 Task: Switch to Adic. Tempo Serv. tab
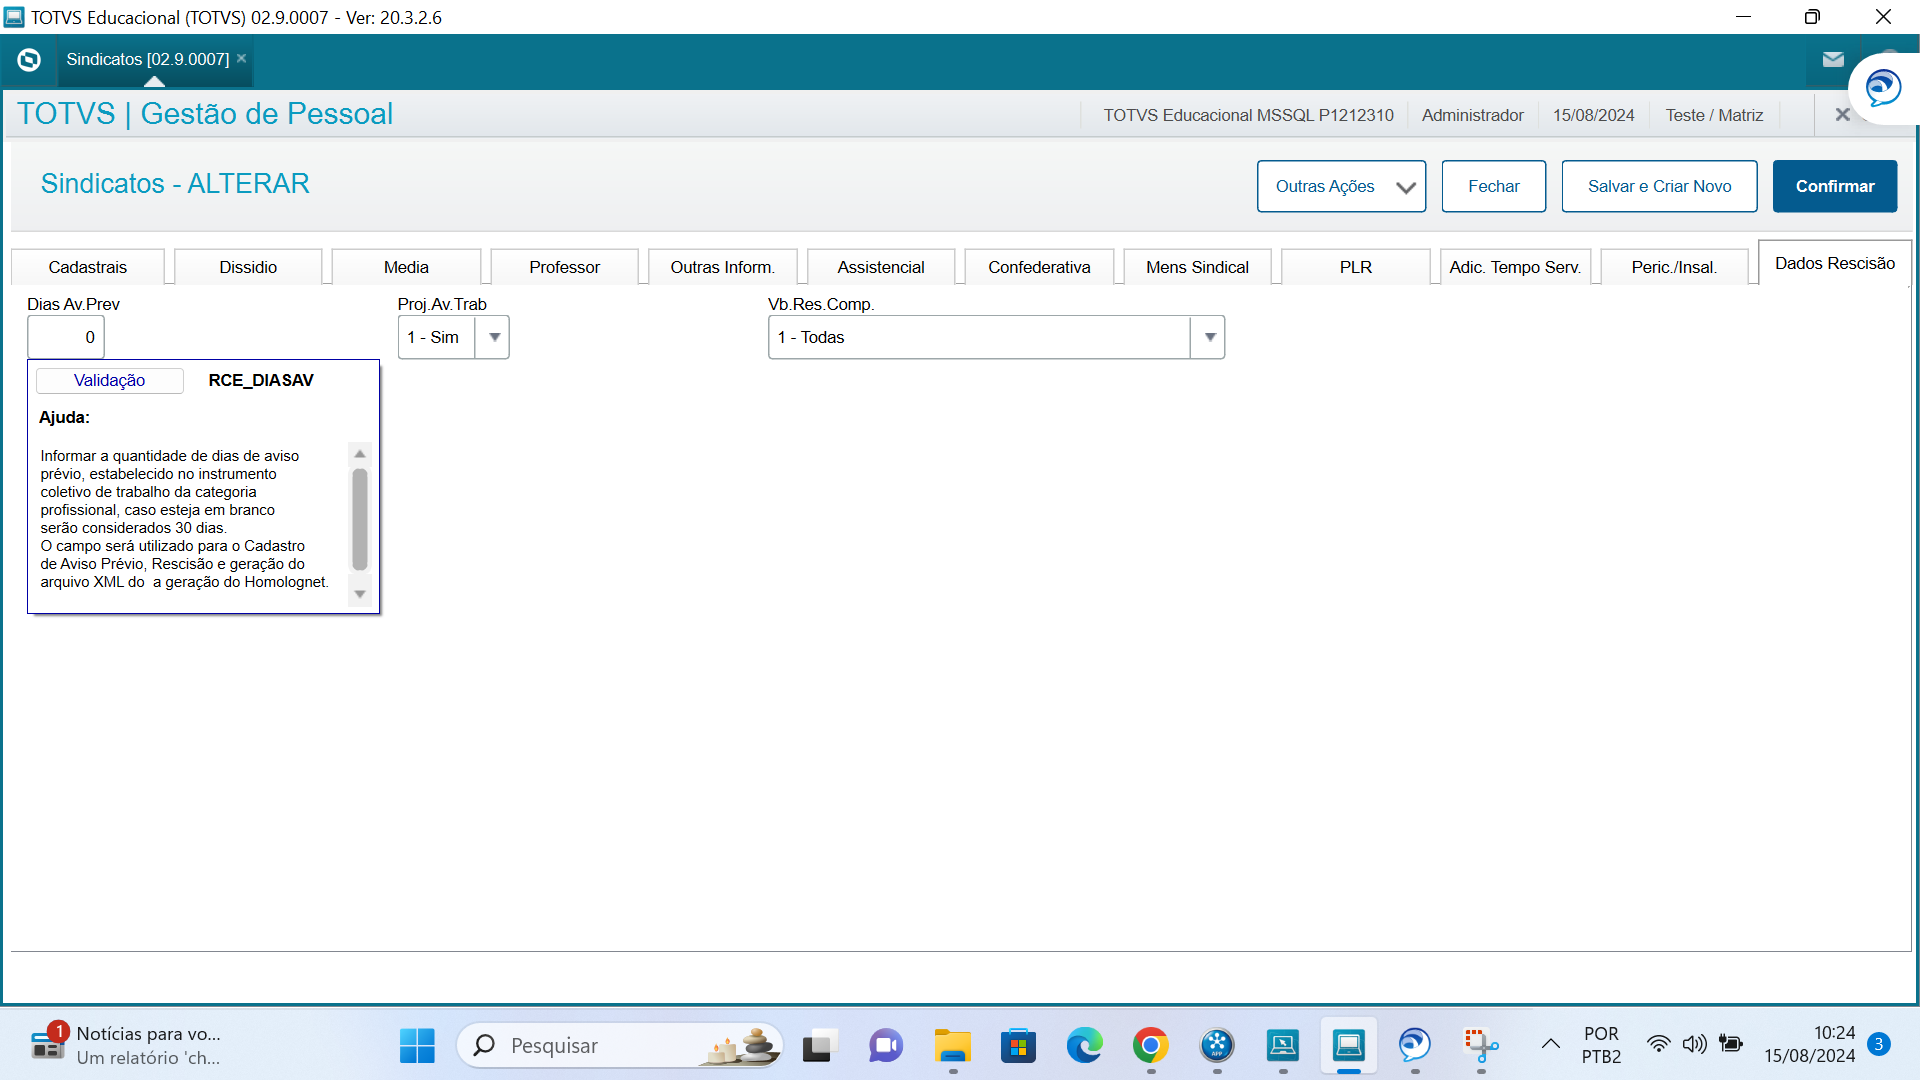(x=1515, y=267)
